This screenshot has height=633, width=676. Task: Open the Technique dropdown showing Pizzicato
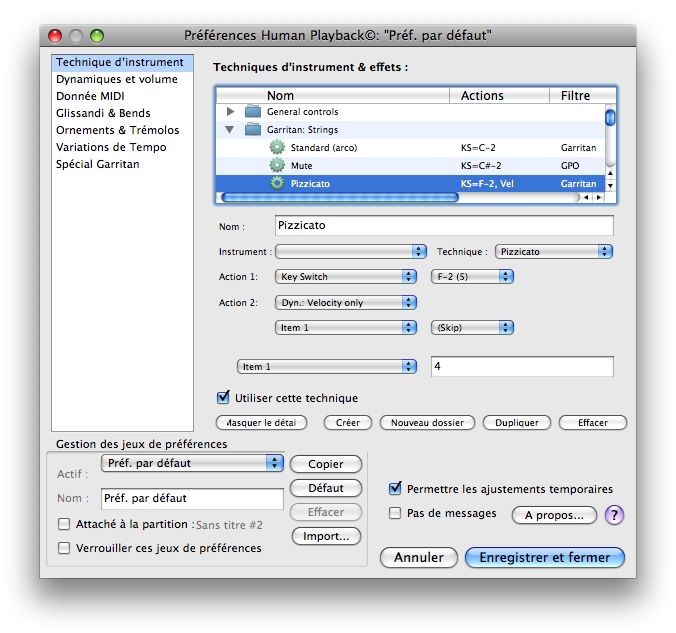coord(554,252)
